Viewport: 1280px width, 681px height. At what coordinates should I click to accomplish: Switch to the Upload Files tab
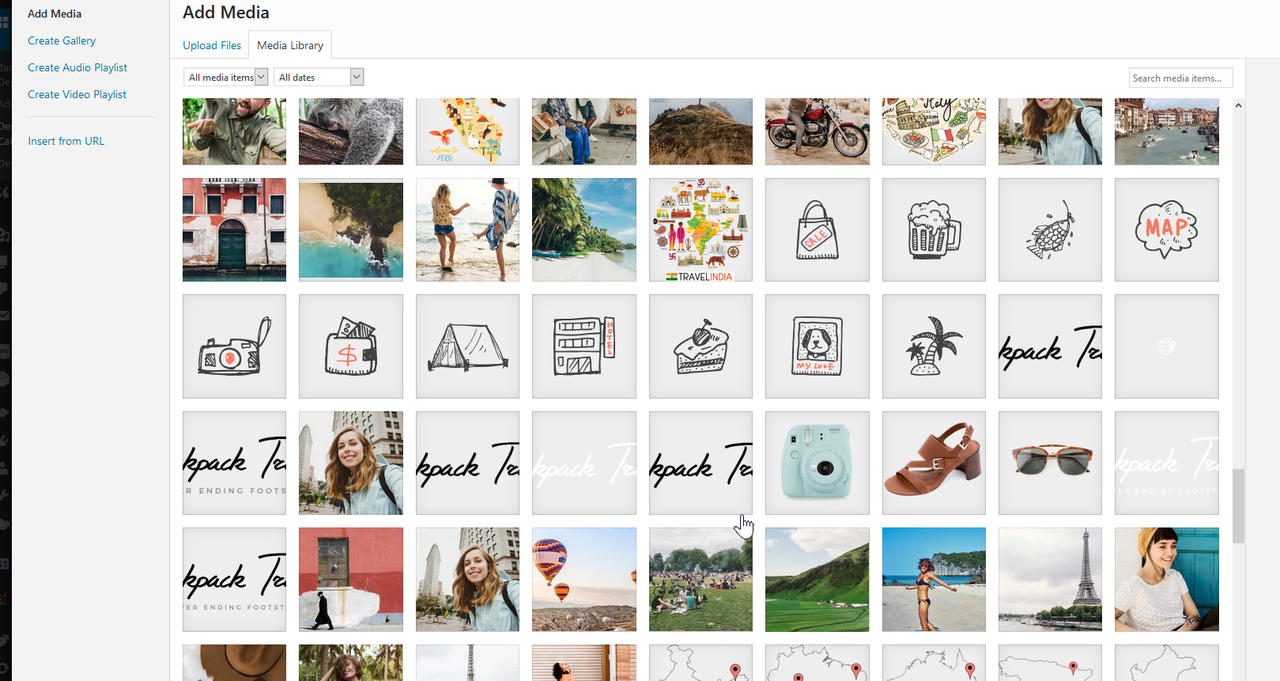212,45
